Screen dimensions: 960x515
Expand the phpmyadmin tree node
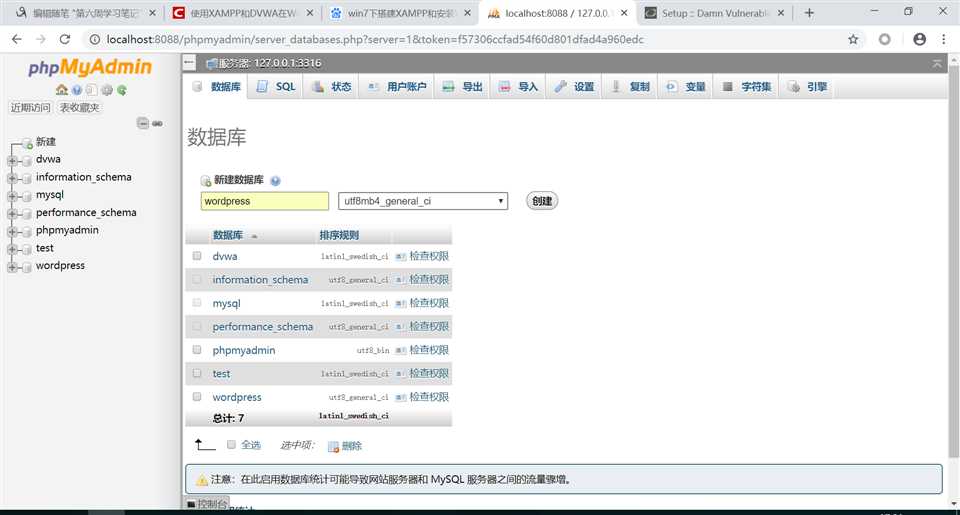click(x=12, y=232)
